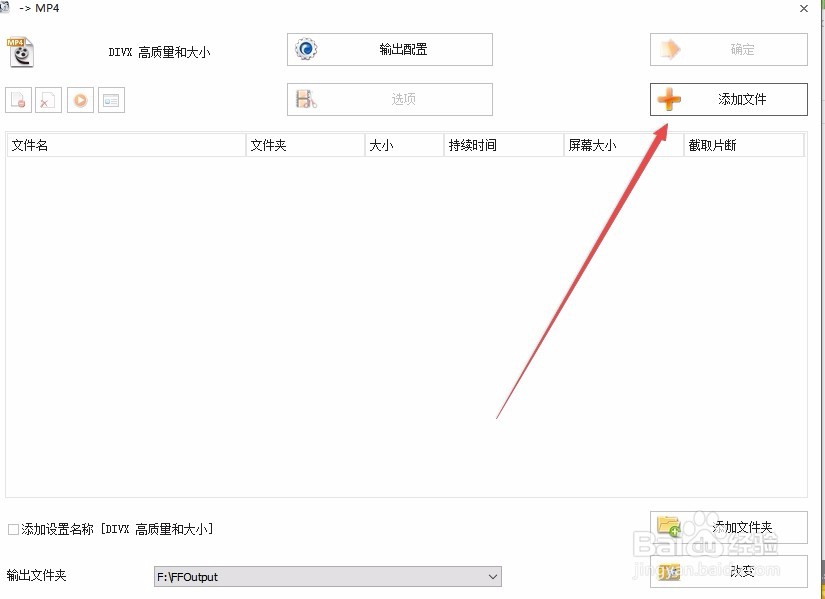The width and height of the screenshot is (825, 599).
Task: Expand the F:\FFOutput combo box
Action: pos(325,577)
